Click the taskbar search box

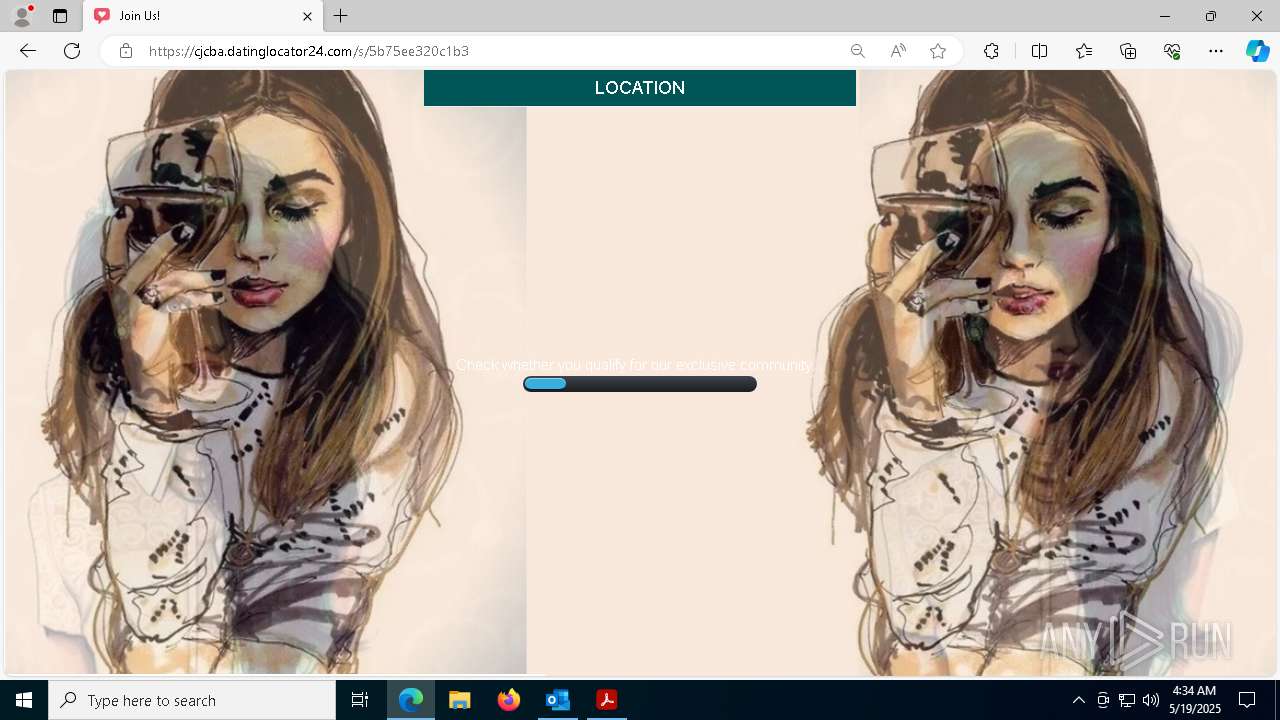pos(192,700)
